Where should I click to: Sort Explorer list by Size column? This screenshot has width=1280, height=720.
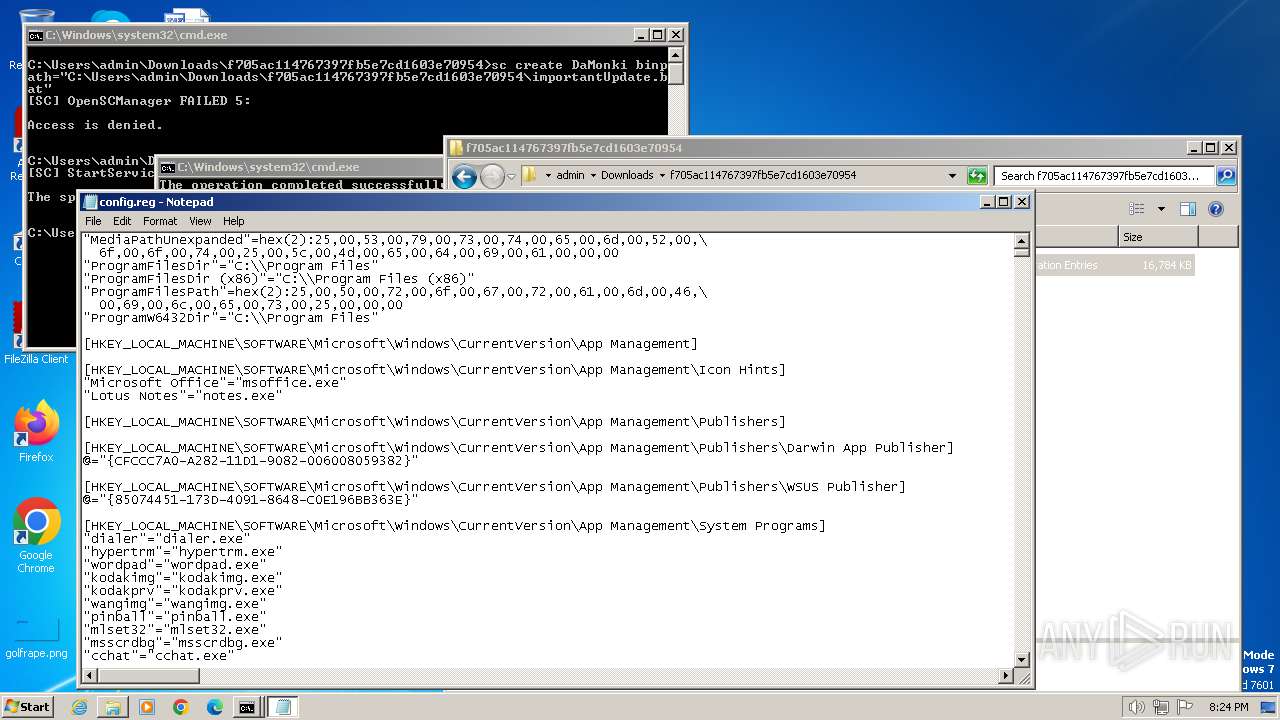tap(1157, 237)
